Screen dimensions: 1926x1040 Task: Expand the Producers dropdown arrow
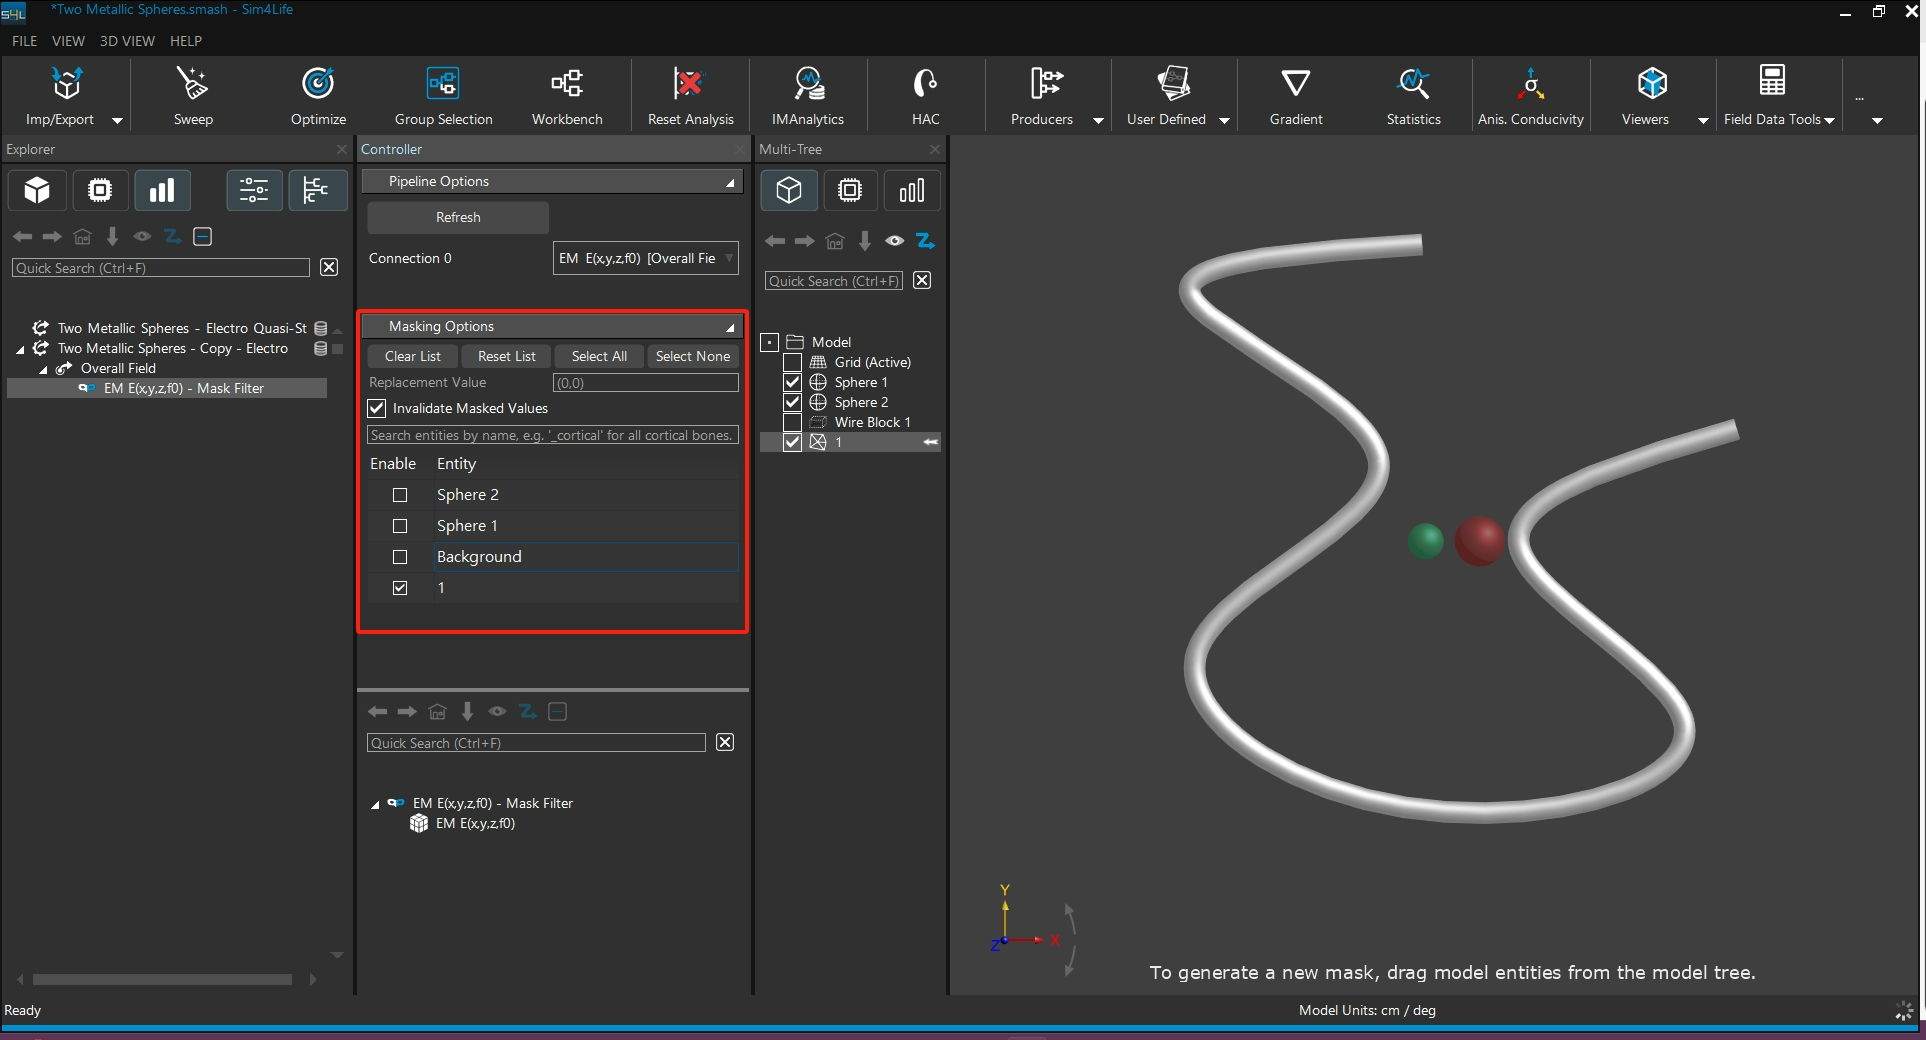pos(1098,120)
